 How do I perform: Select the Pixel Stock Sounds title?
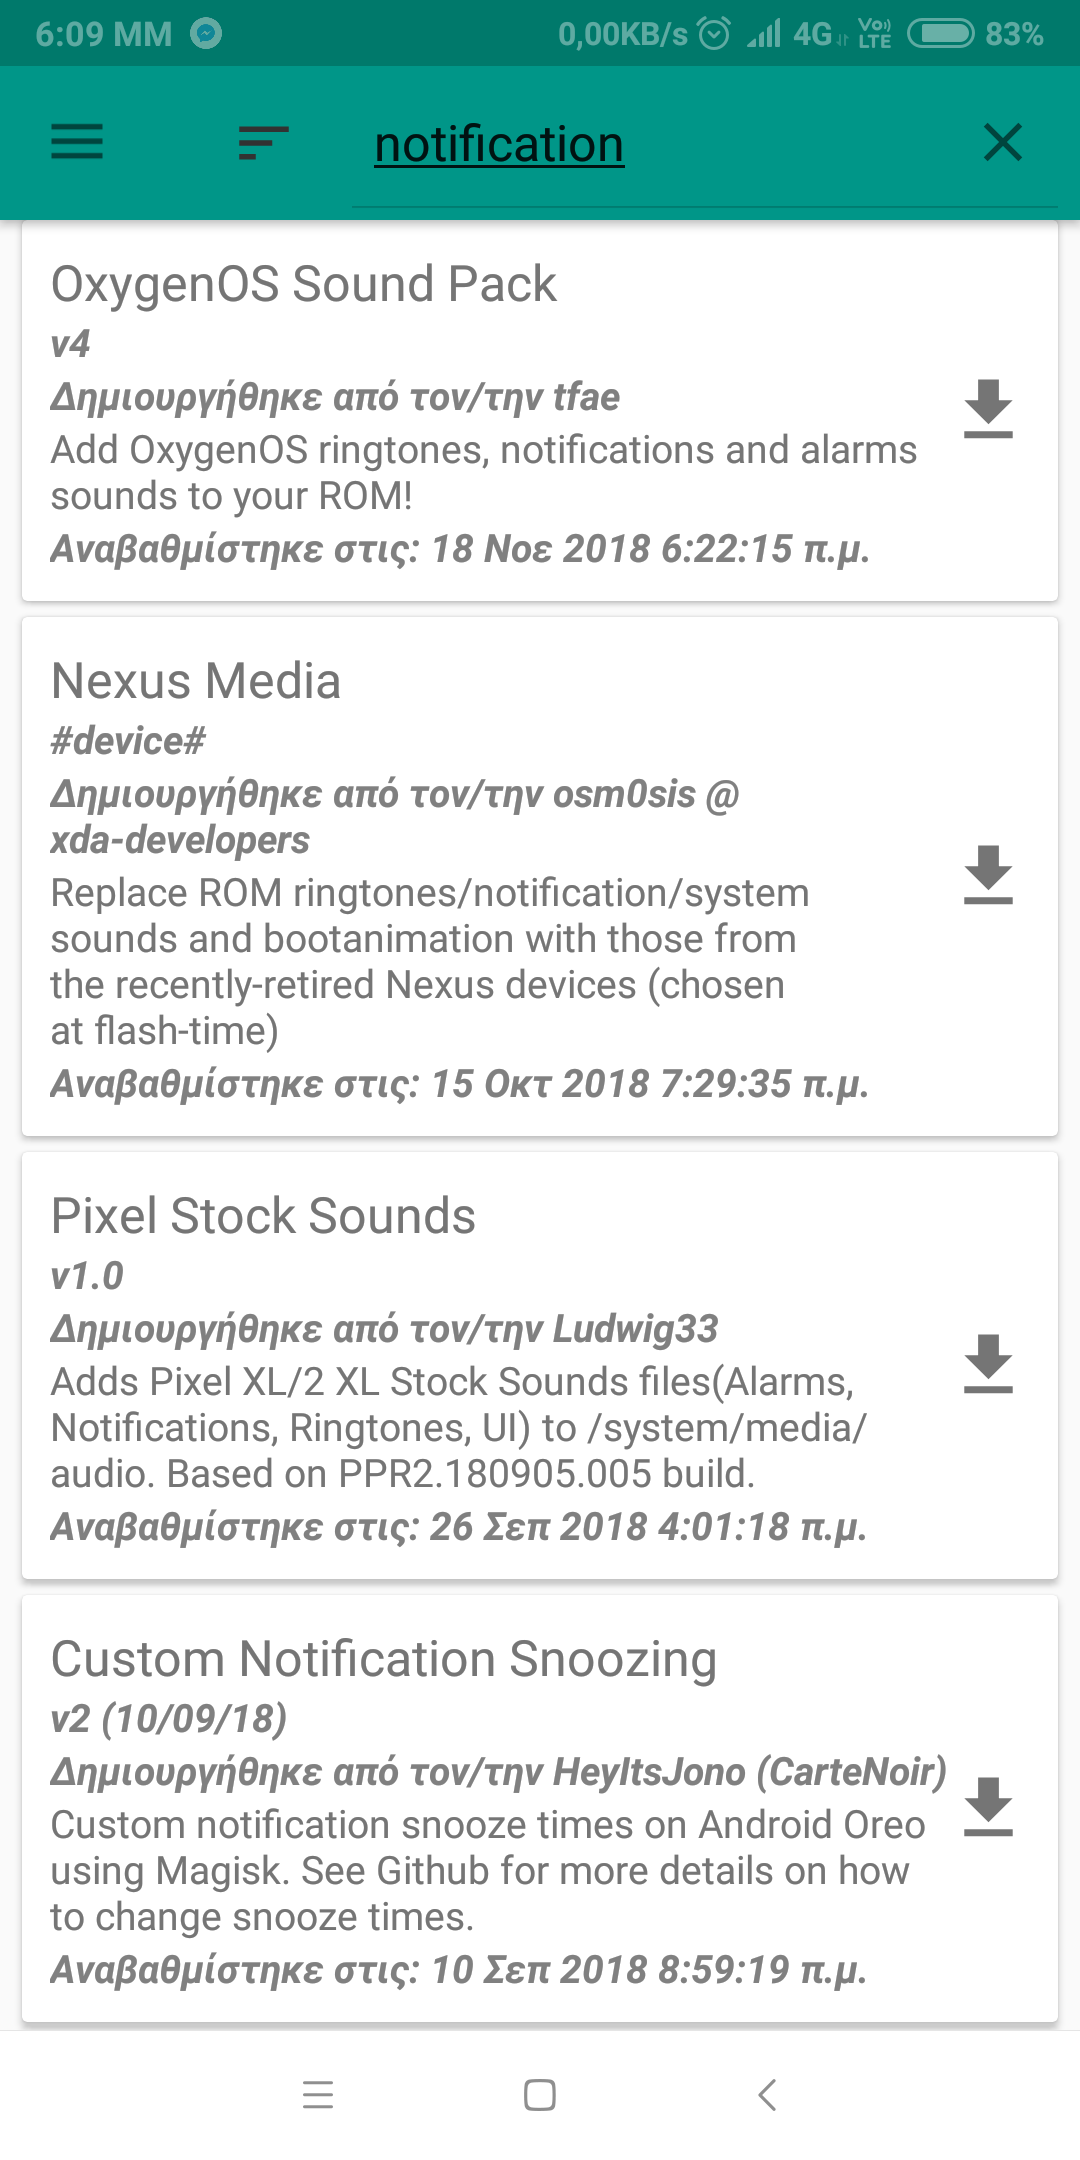pyautogui.click(x=263, y=1216)
